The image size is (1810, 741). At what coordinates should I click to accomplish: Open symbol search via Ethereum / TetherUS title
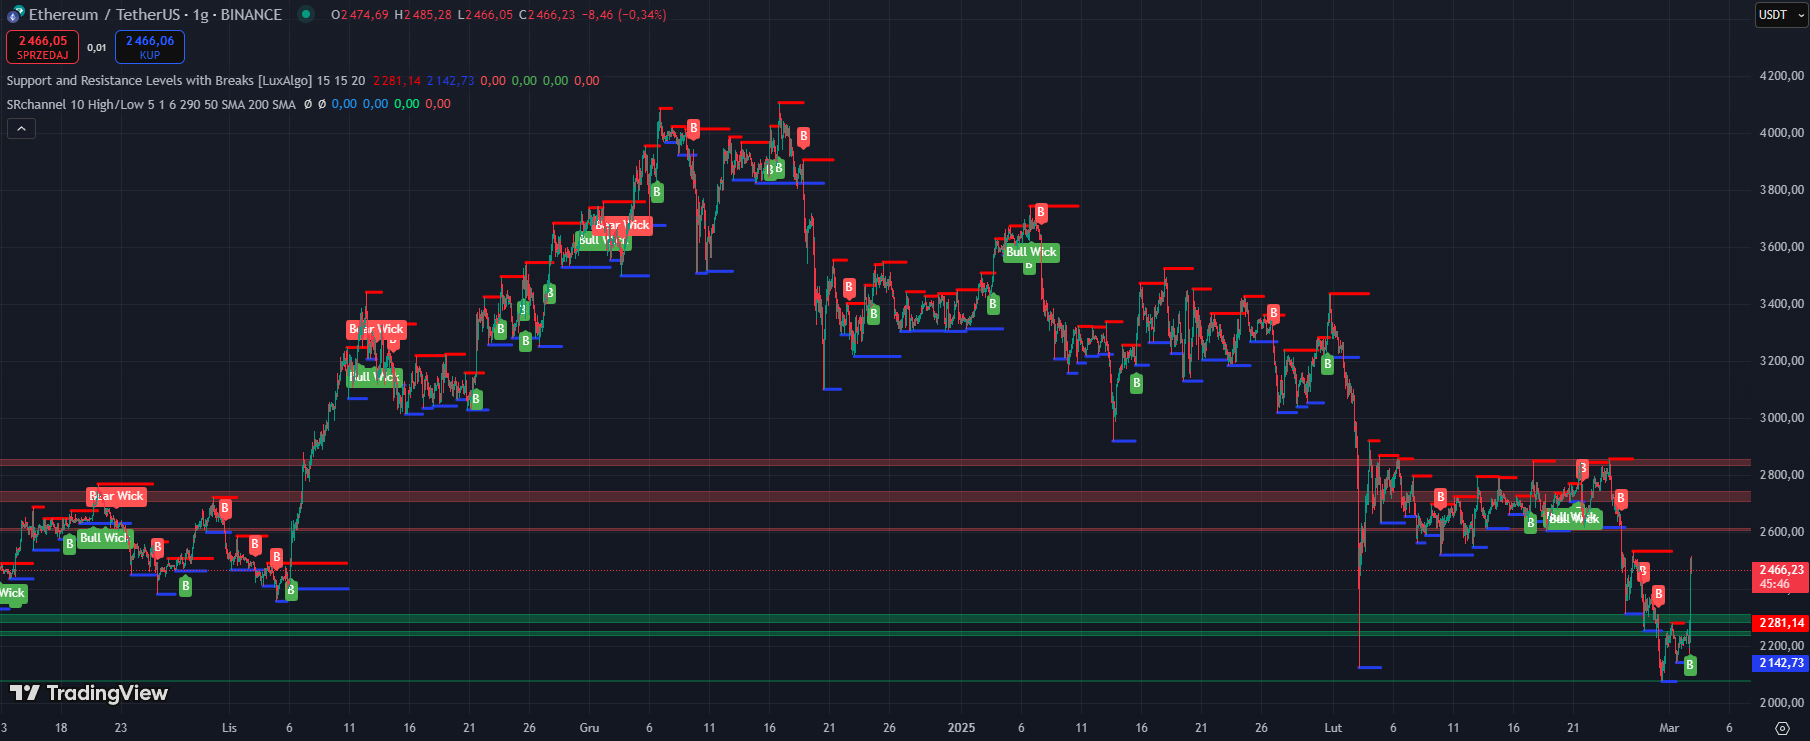(155, 15)
